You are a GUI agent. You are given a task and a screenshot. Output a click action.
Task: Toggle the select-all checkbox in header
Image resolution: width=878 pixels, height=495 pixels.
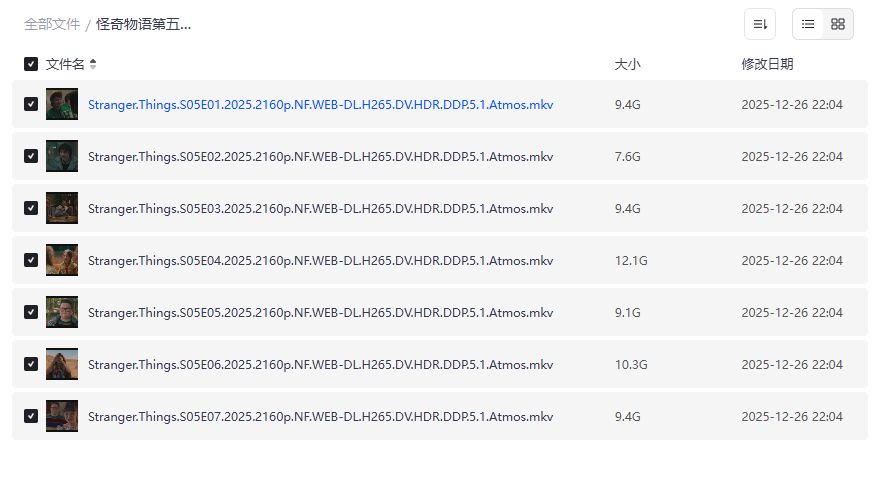31,64
